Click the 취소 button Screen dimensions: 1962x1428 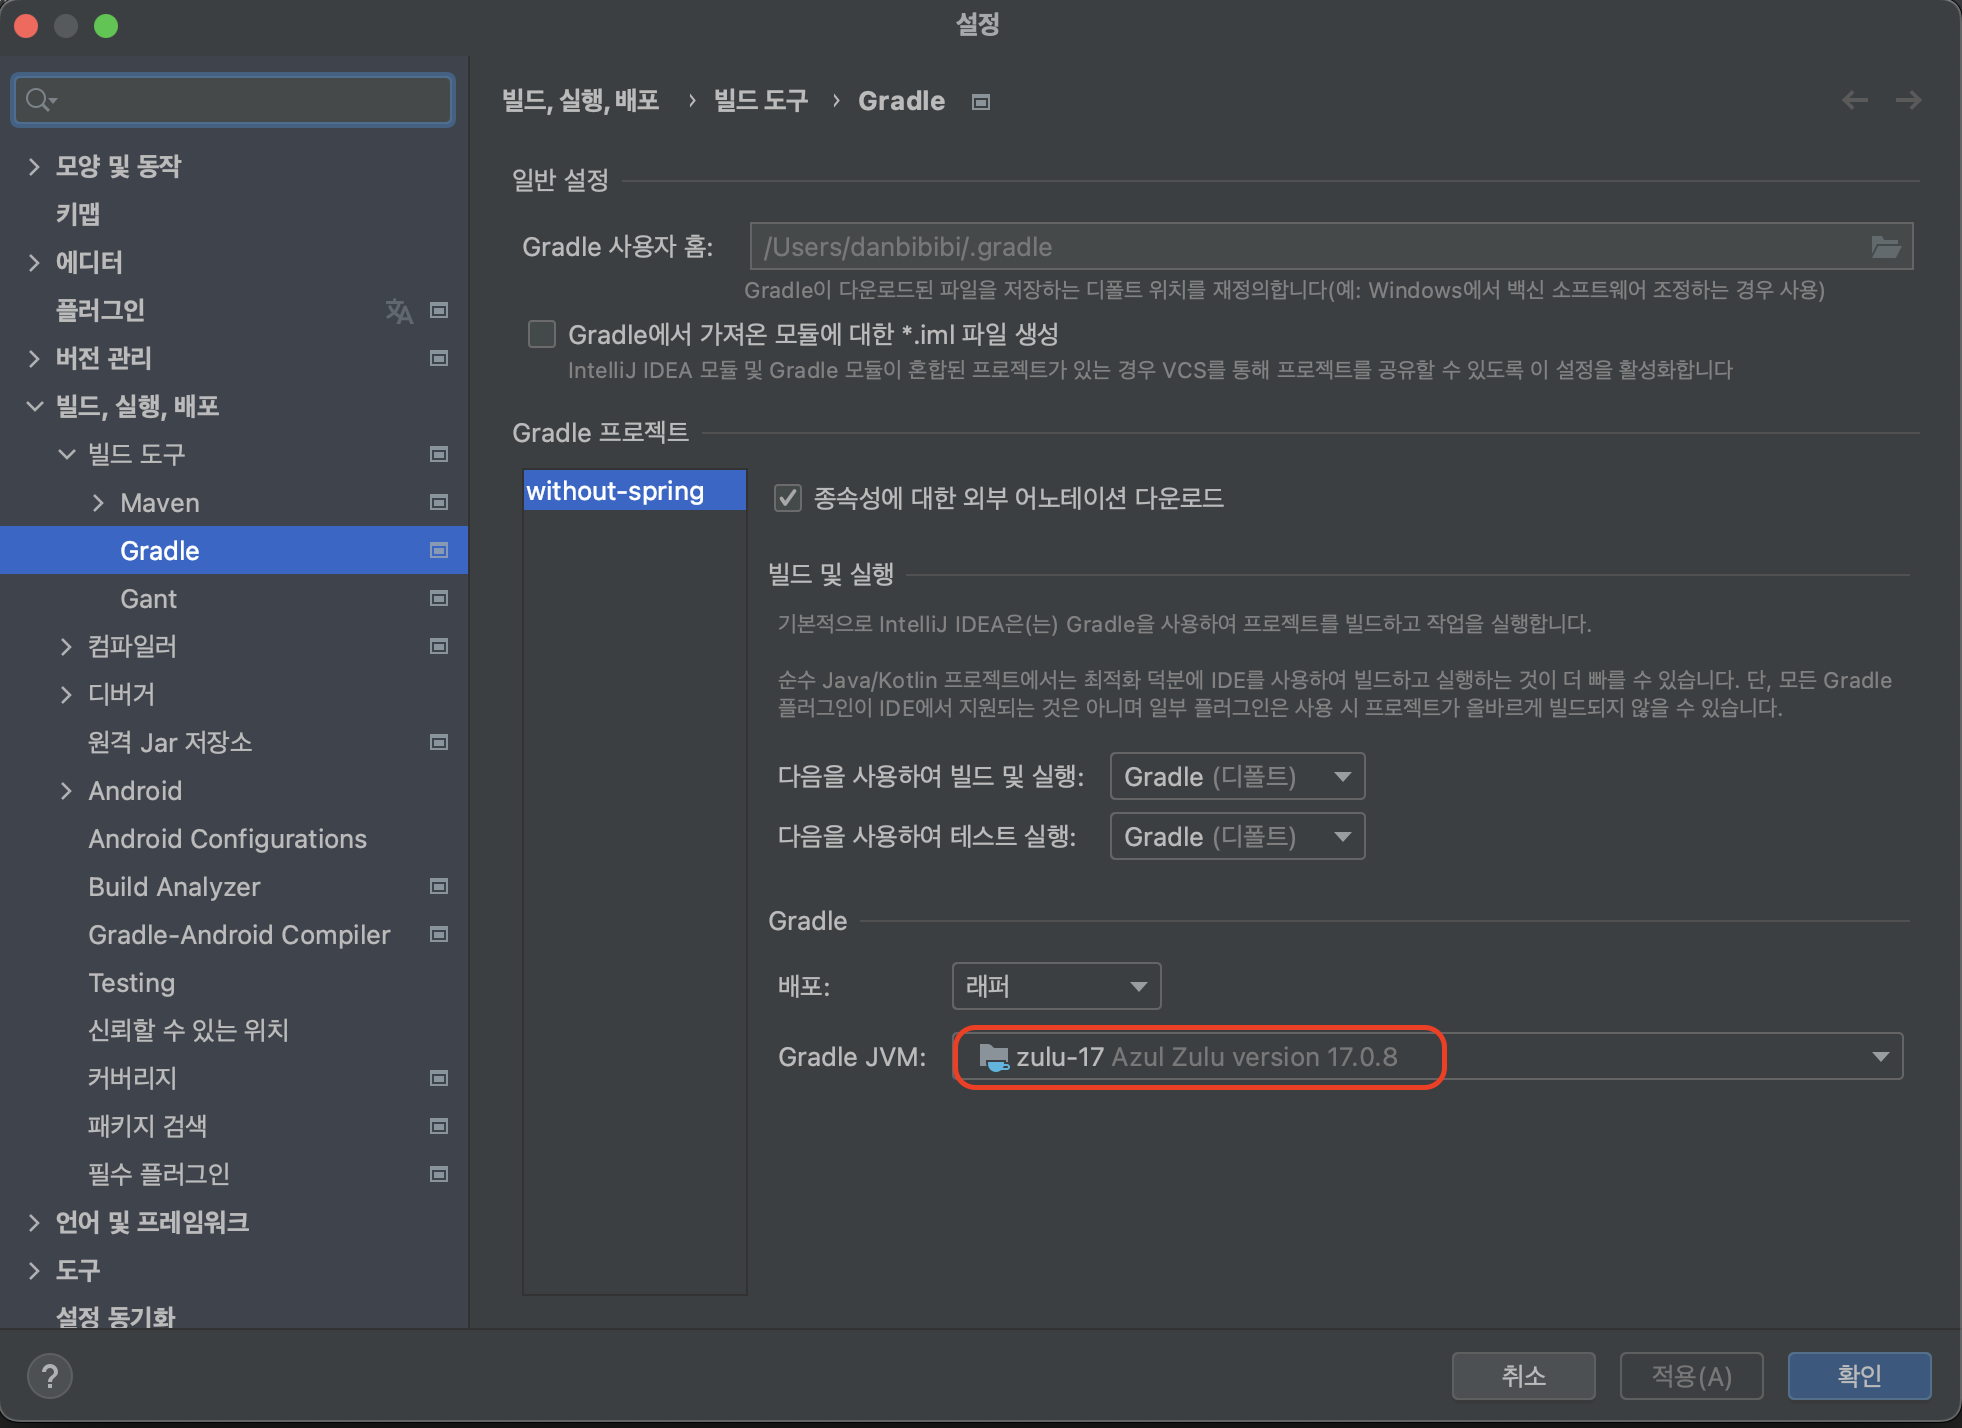coord(1523,1376)
